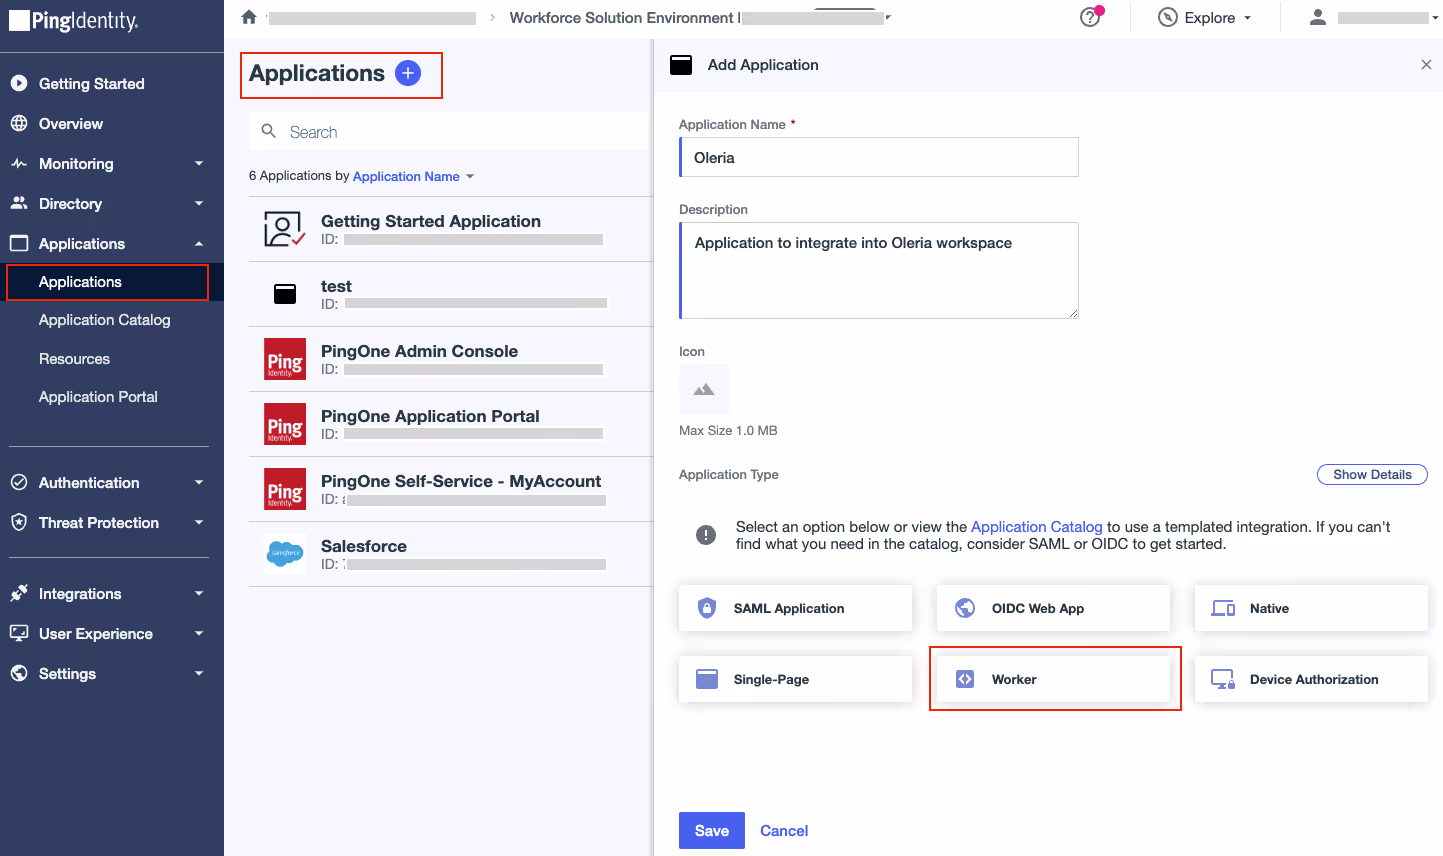1443x856 pixels.
Task: Click the Directory people icon
Action: click(x=19, y=203)
